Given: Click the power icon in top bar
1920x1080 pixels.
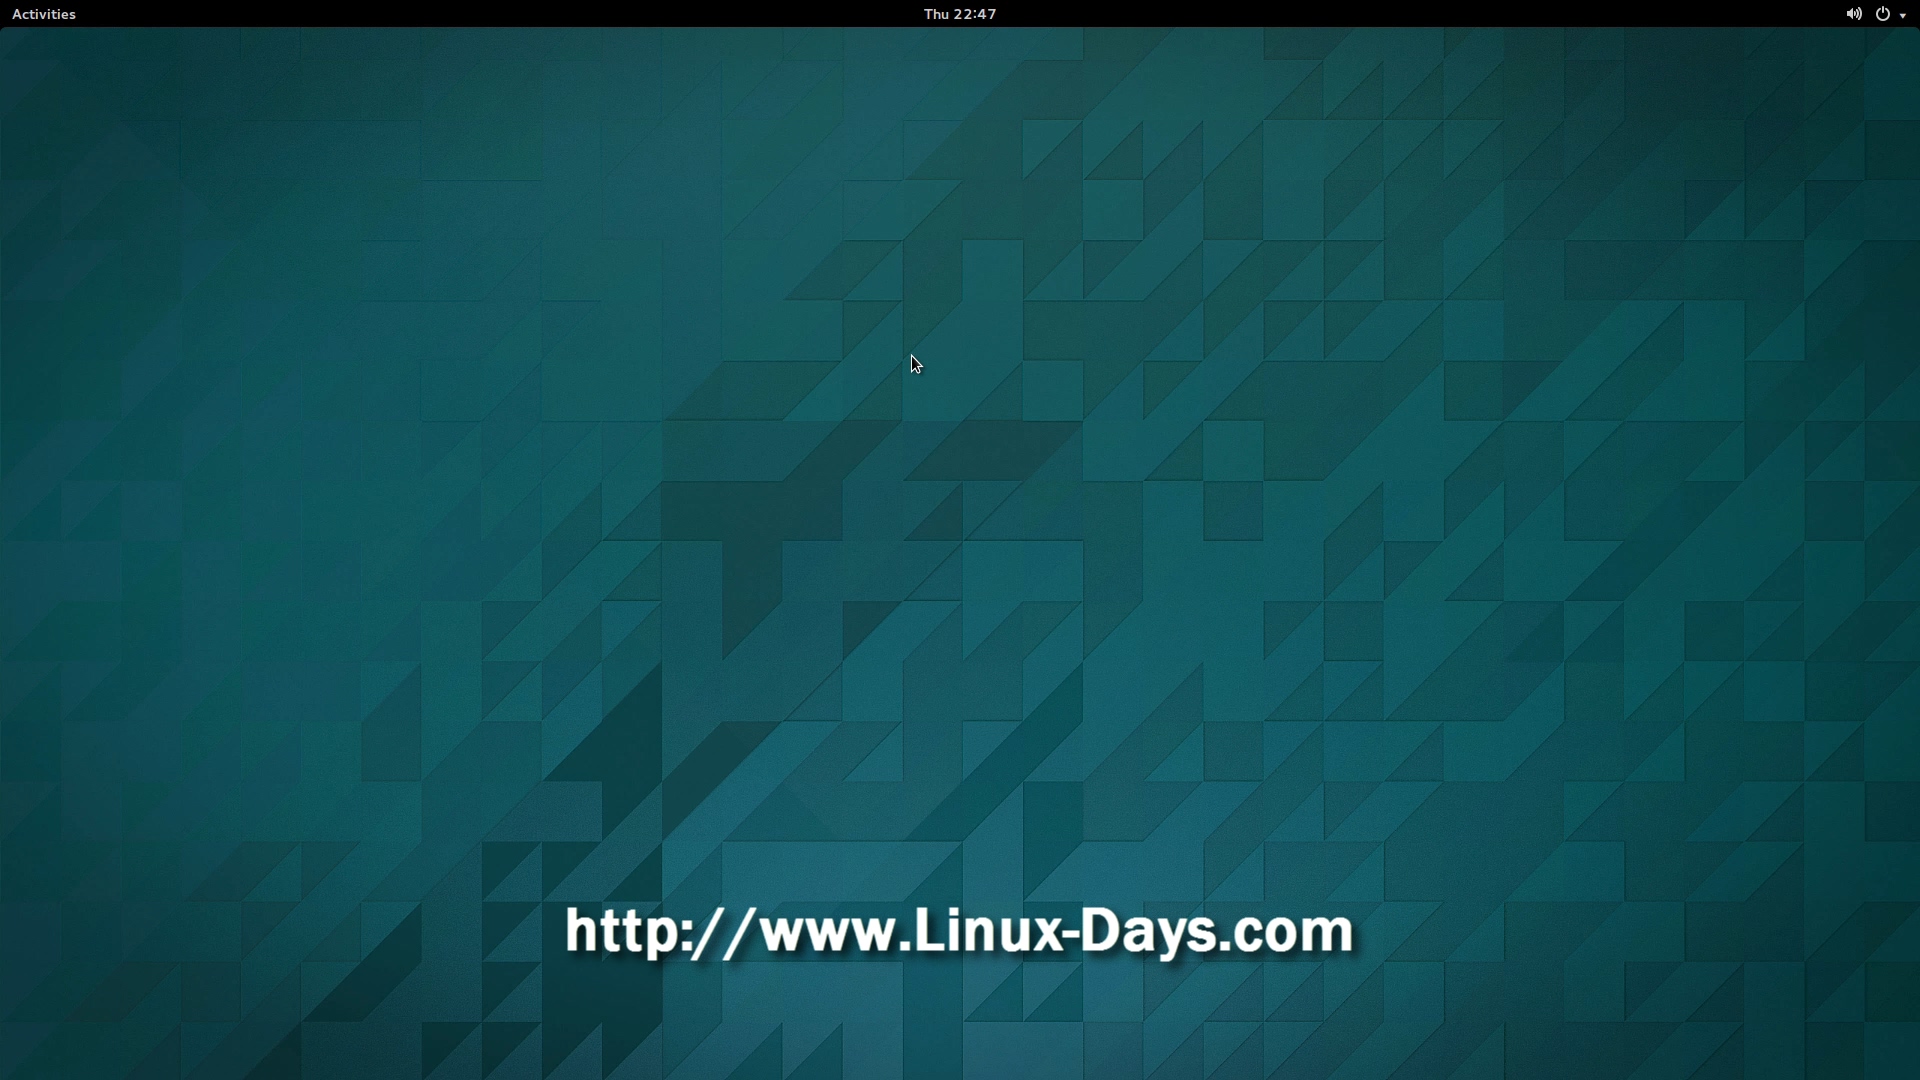Looking at the screenshot, I should [x=1883, y=14].
